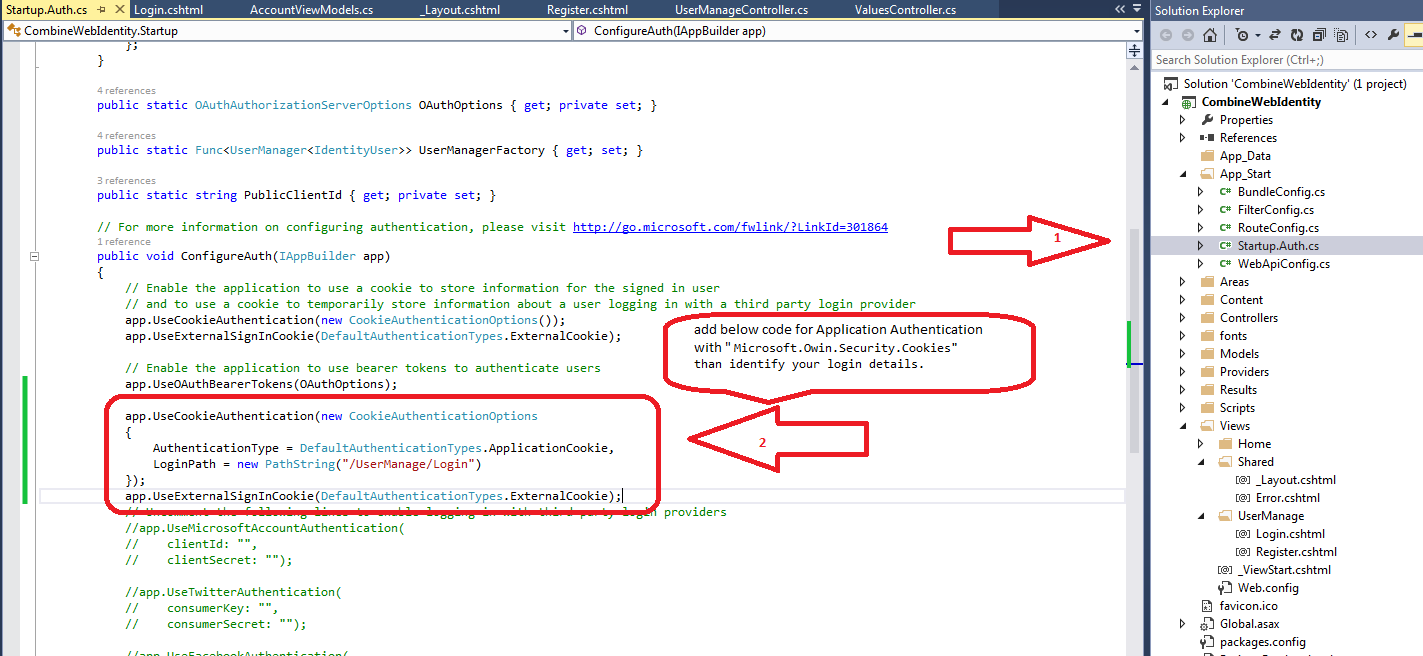The image size is (1423, 656).
Task: Click the config file icon beside Web.config
Action: (x=1225, y=588)
